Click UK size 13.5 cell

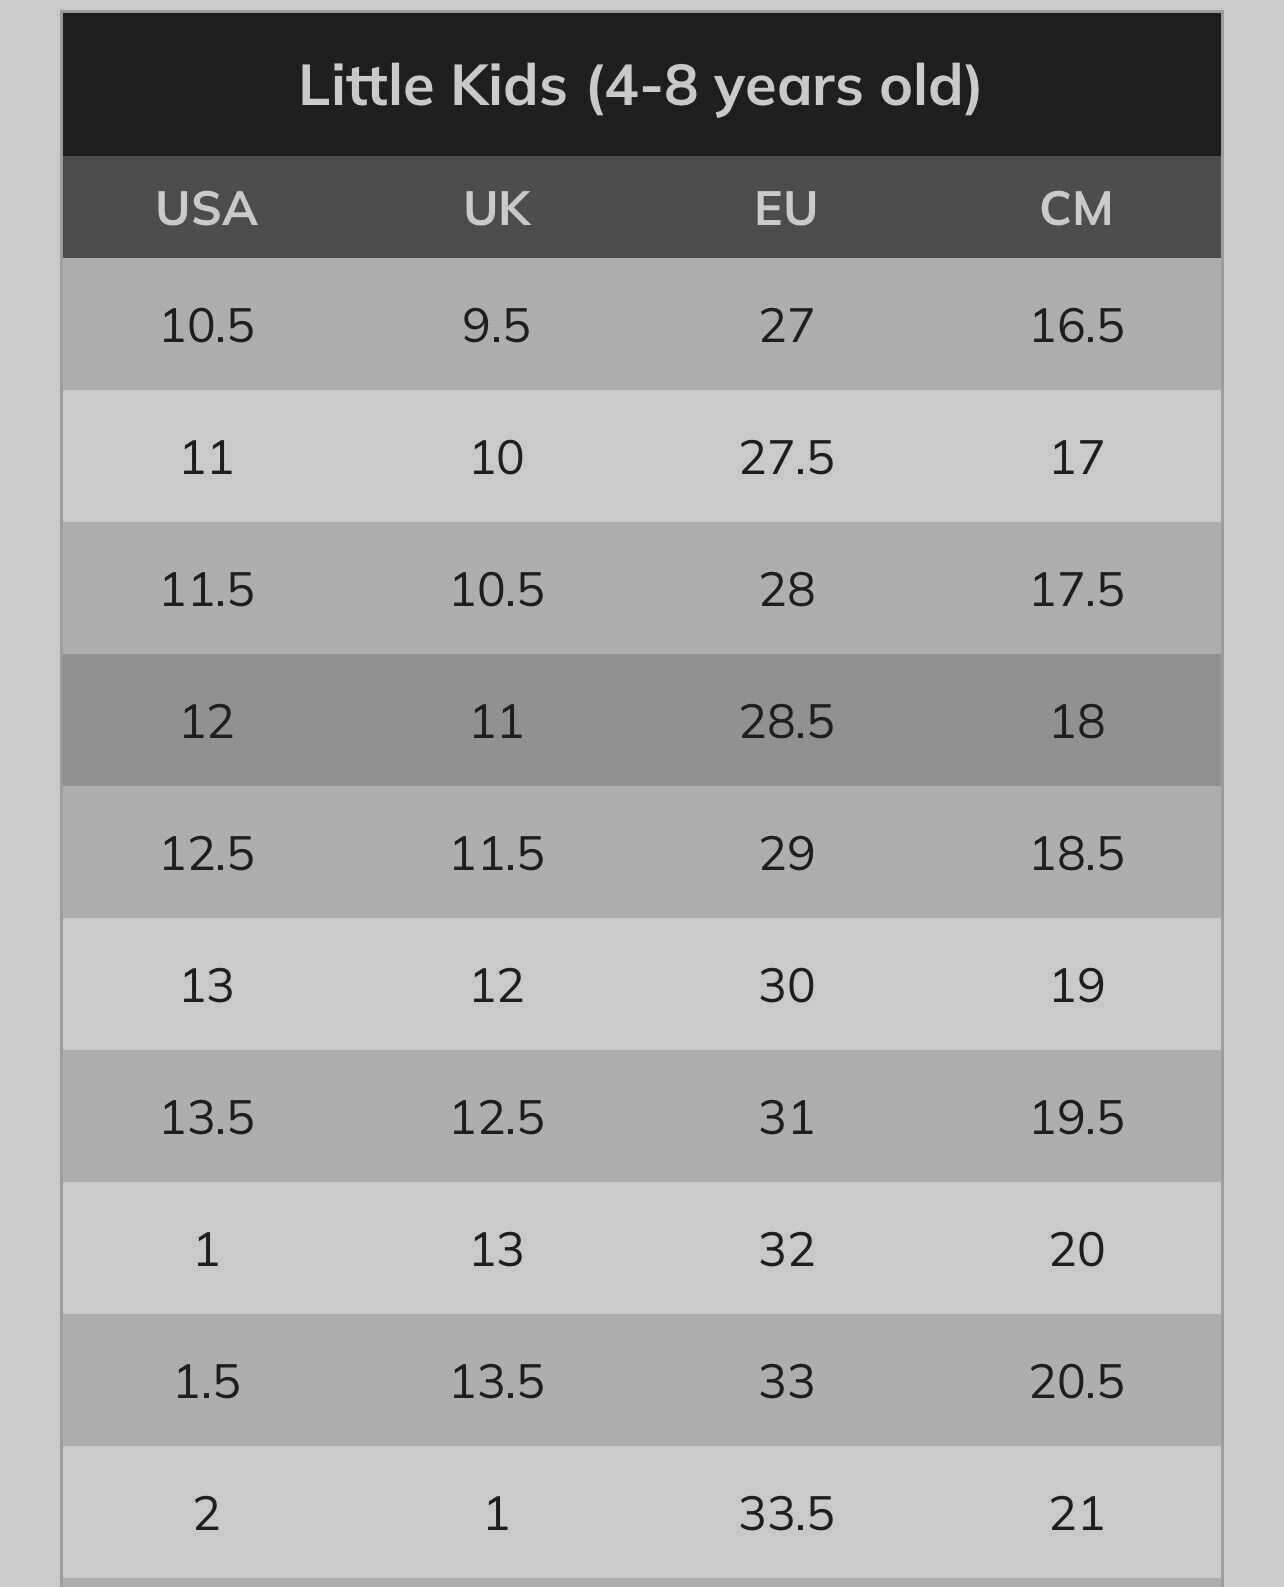click(497, 1382)
